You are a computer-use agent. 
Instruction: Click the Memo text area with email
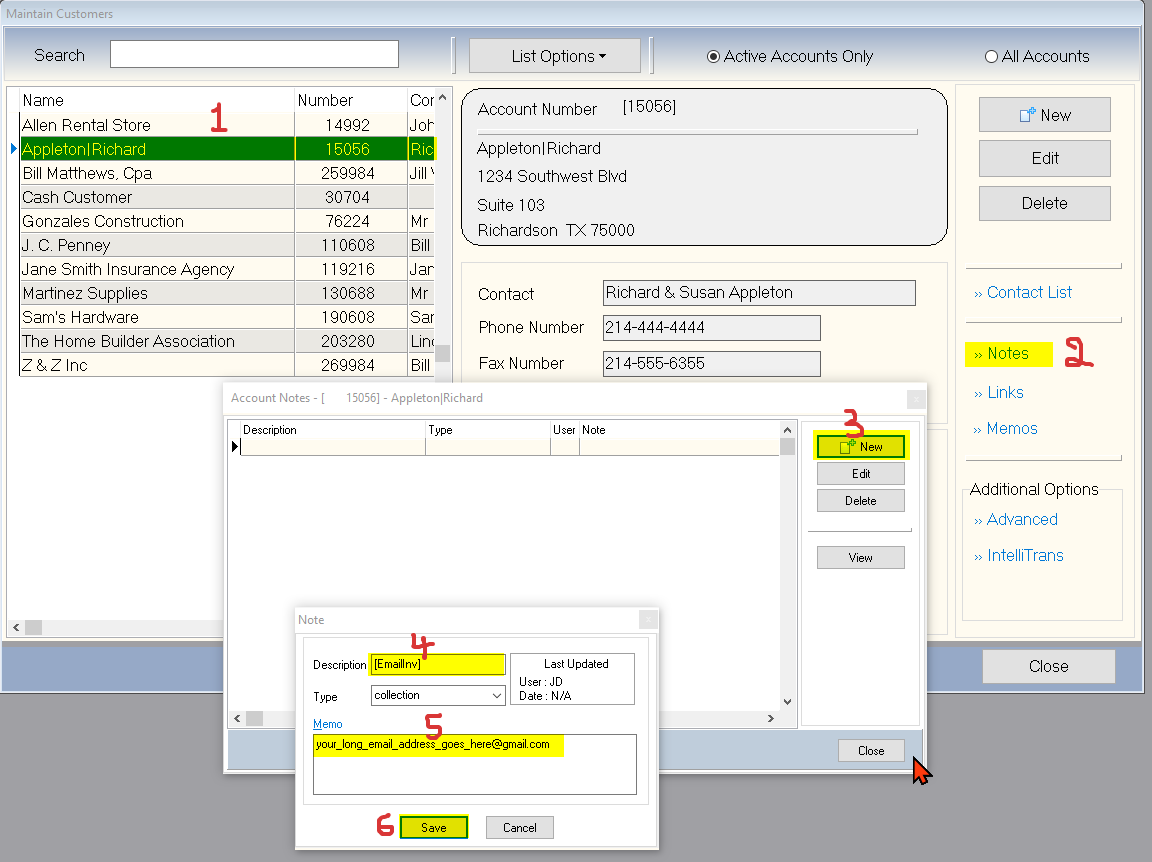pos(475,764)
